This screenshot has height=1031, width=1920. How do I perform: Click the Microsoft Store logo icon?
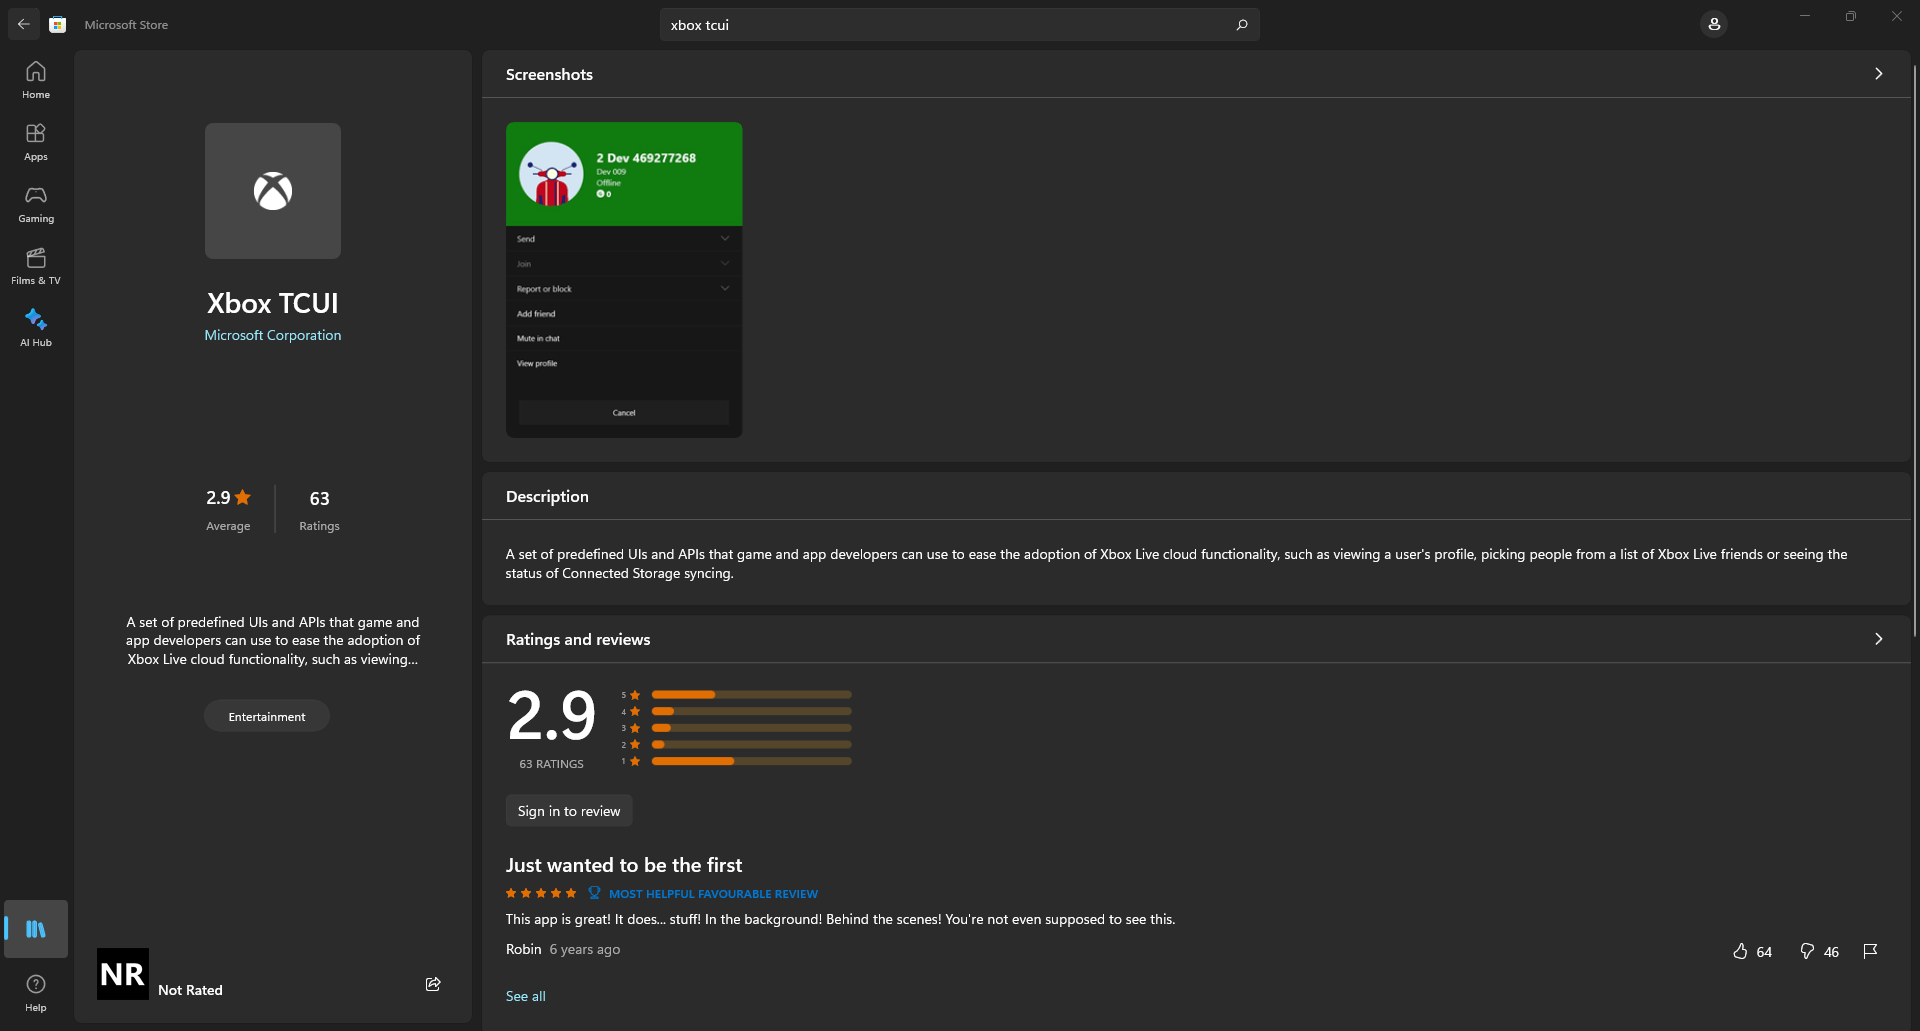point(58,24)
